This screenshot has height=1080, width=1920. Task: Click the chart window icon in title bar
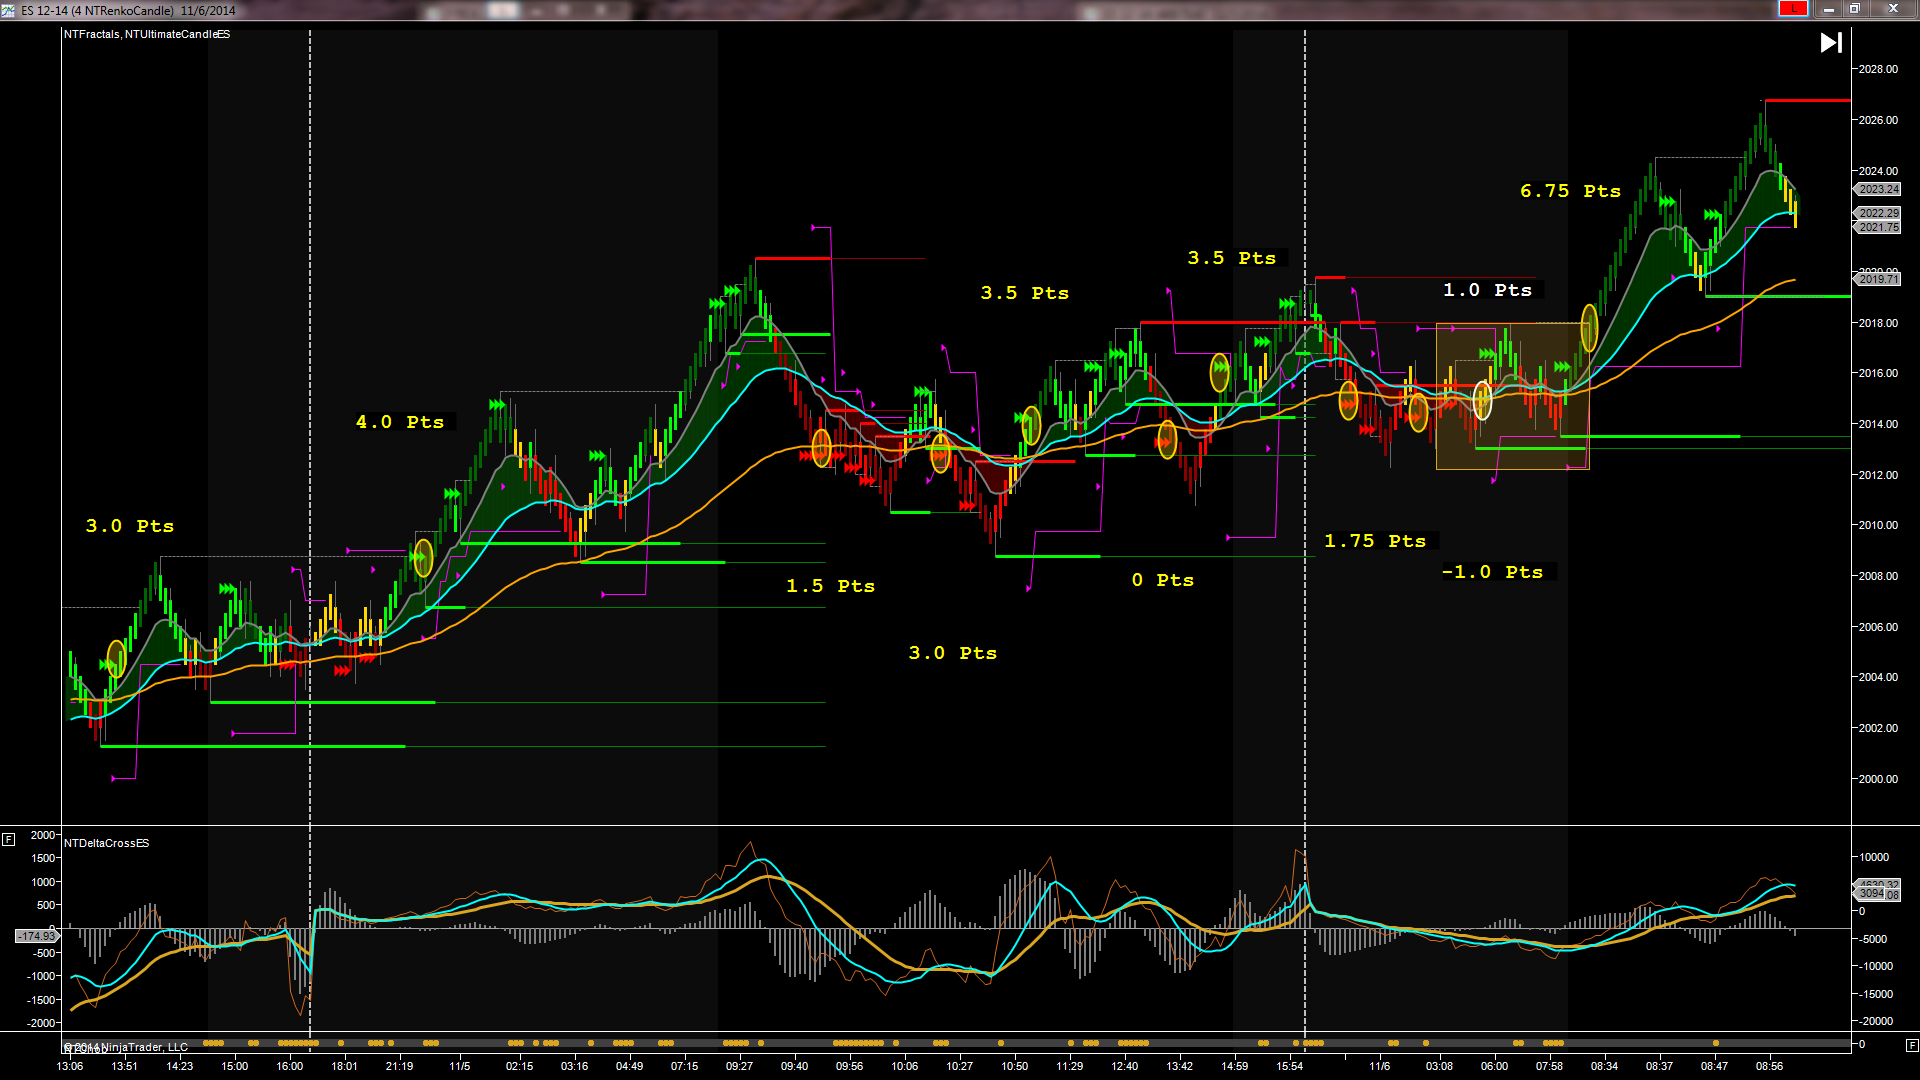(x=9, y=10)
